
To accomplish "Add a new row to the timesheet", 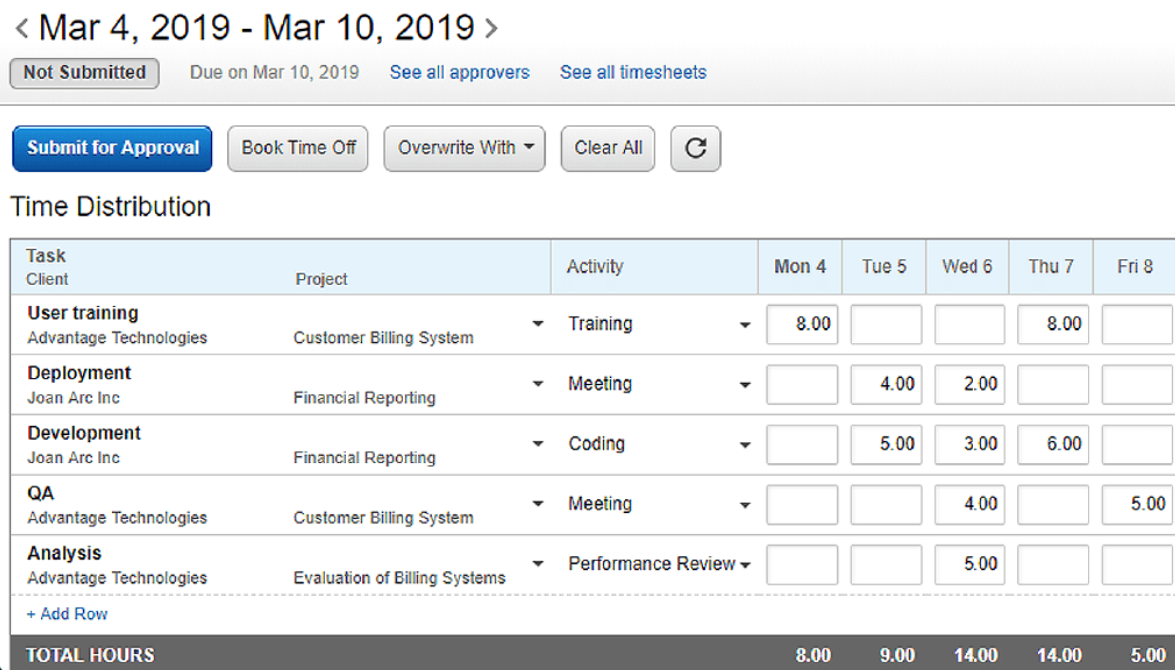I will click(x=67, y=614).
